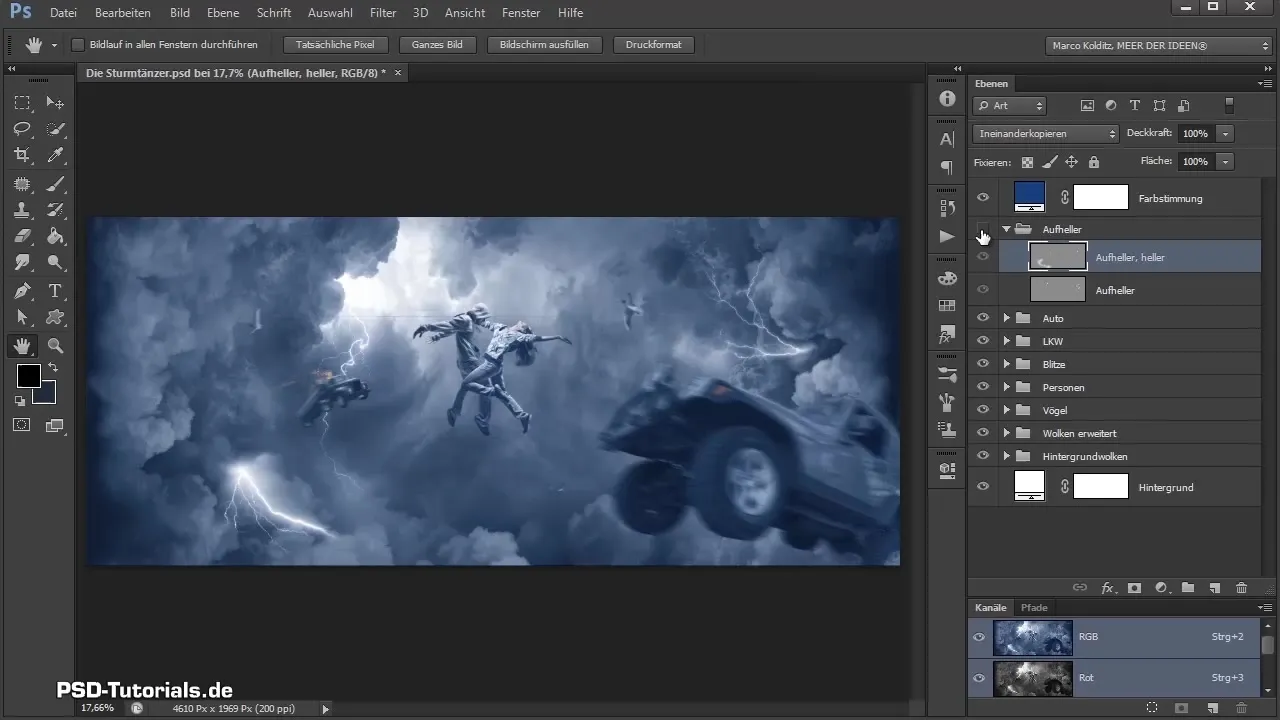This screenshot has width=1280, height=720.
Task: Select the Eraser tool
Action: coord(22,237)
